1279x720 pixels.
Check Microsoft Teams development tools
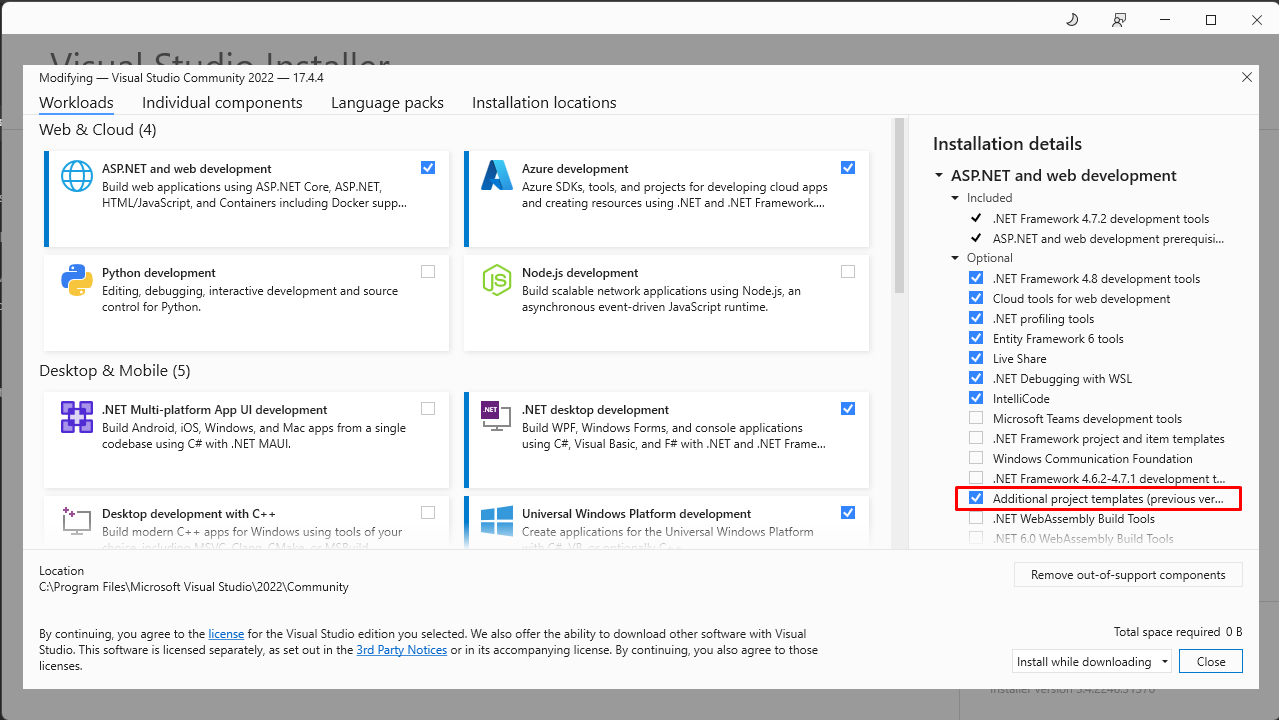pos(976,418)
